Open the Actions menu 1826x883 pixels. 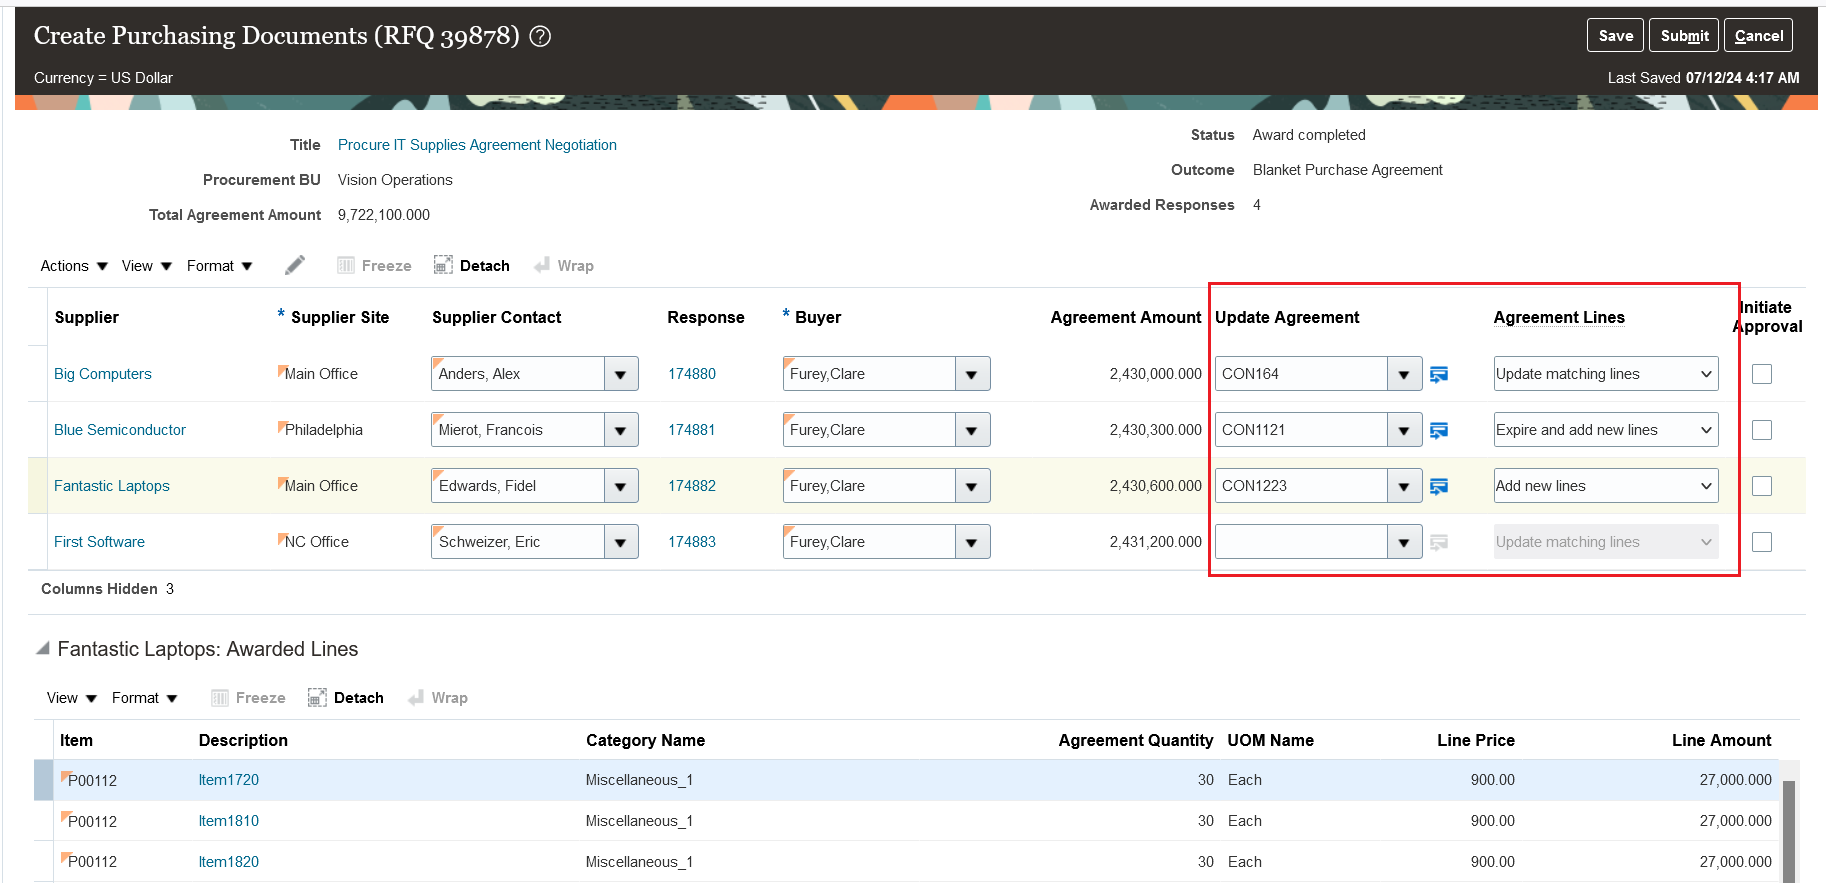[74, 265]
